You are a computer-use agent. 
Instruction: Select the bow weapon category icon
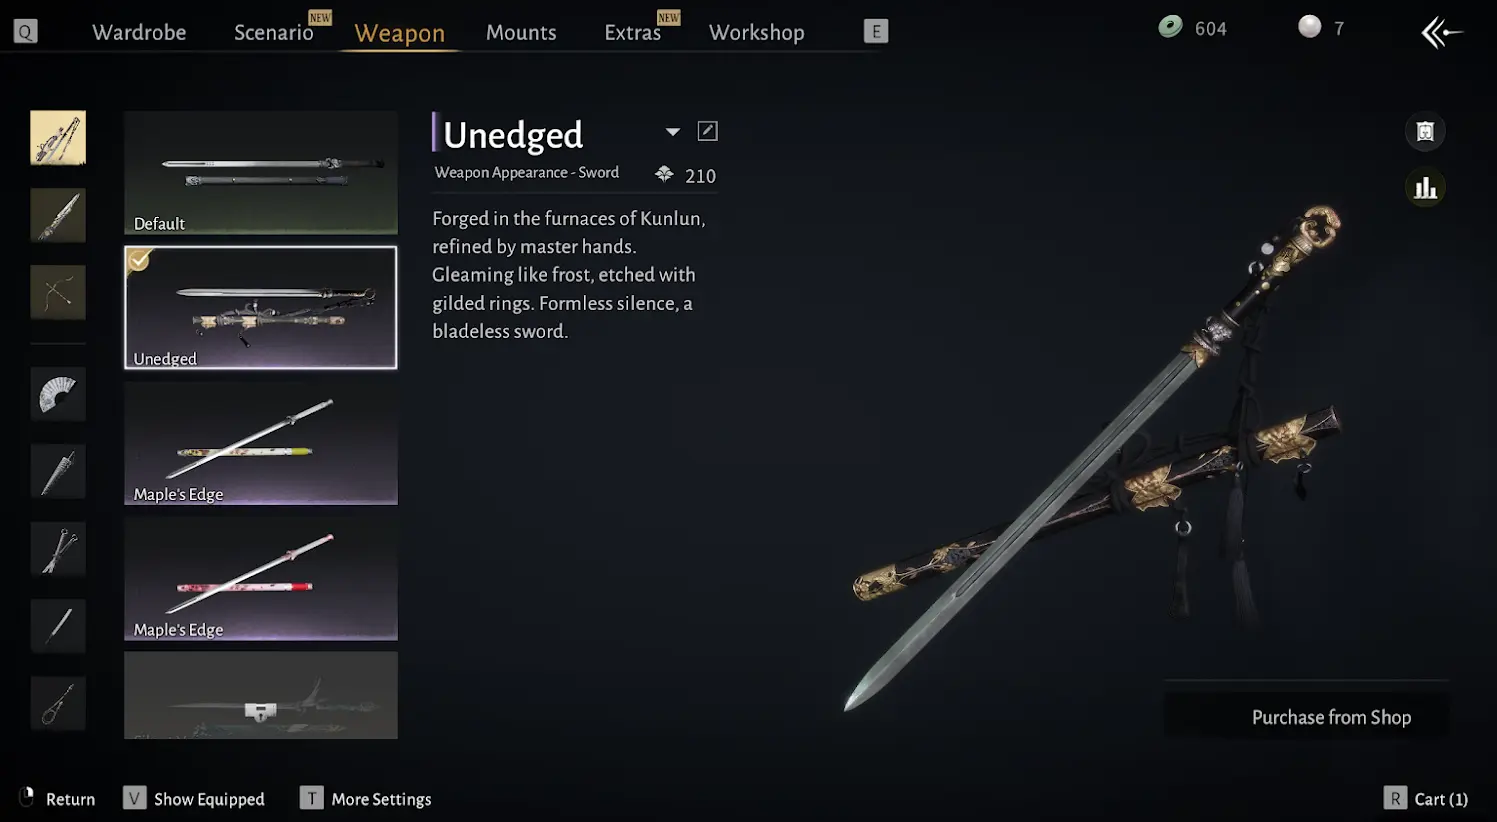(x=58, y=293)
